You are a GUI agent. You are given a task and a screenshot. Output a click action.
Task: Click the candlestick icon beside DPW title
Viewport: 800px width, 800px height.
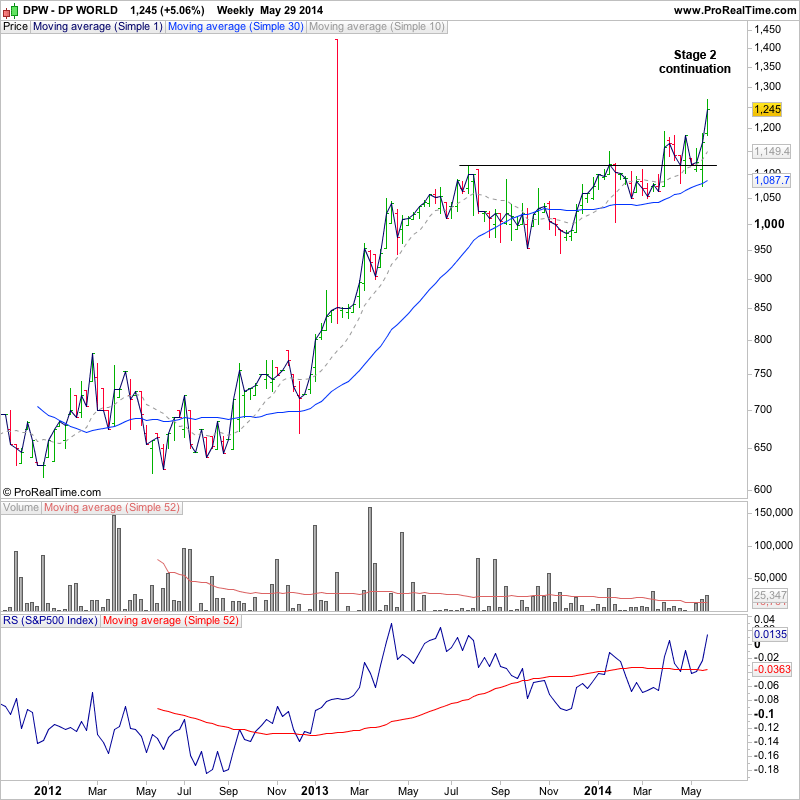click(10, 10)
